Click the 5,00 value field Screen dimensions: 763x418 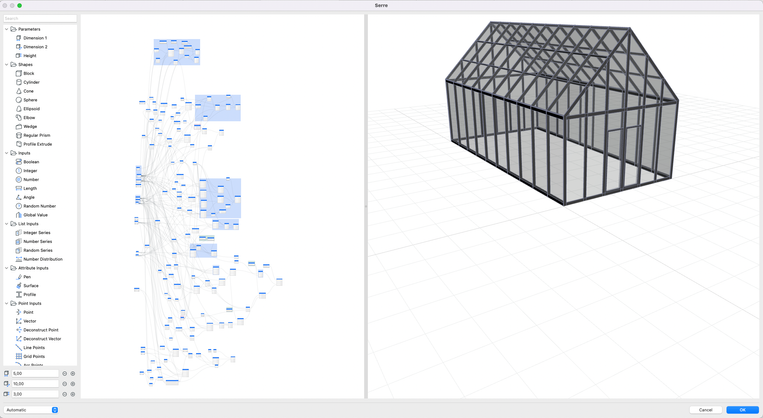click(x=35, y=373)
